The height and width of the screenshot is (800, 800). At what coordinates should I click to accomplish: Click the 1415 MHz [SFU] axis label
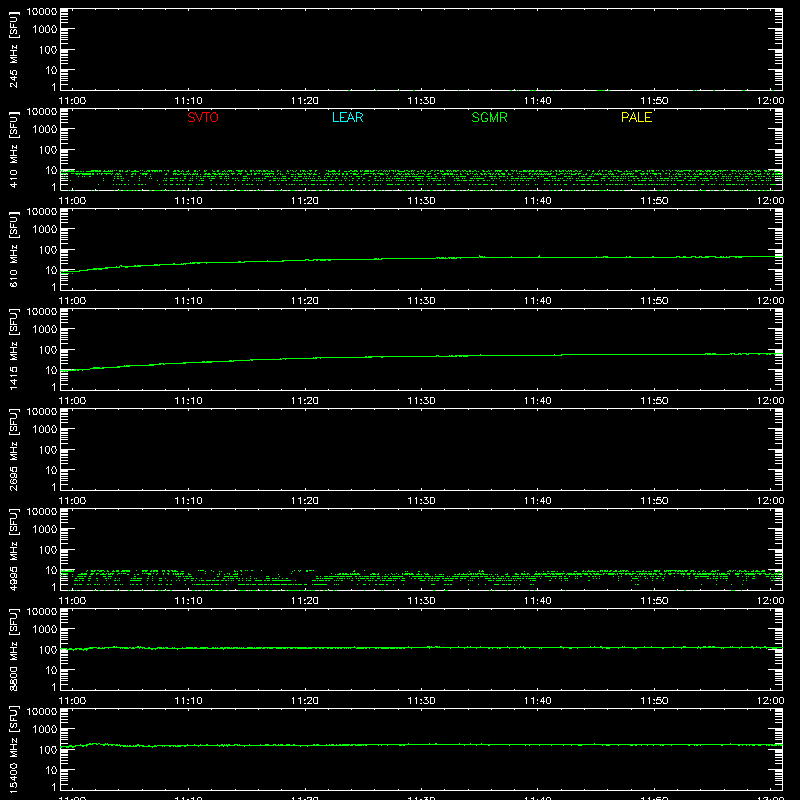pyautogui.click(x=13, y=349)
